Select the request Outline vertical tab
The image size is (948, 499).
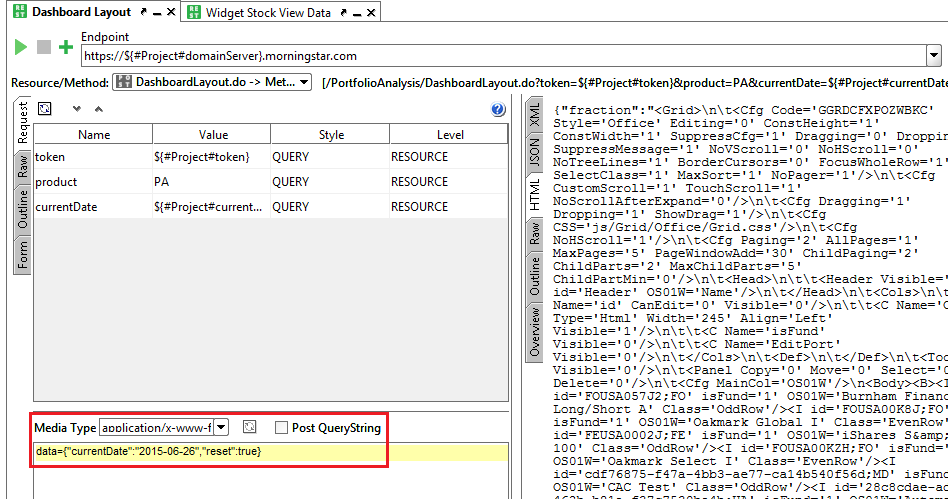(22, 209)
